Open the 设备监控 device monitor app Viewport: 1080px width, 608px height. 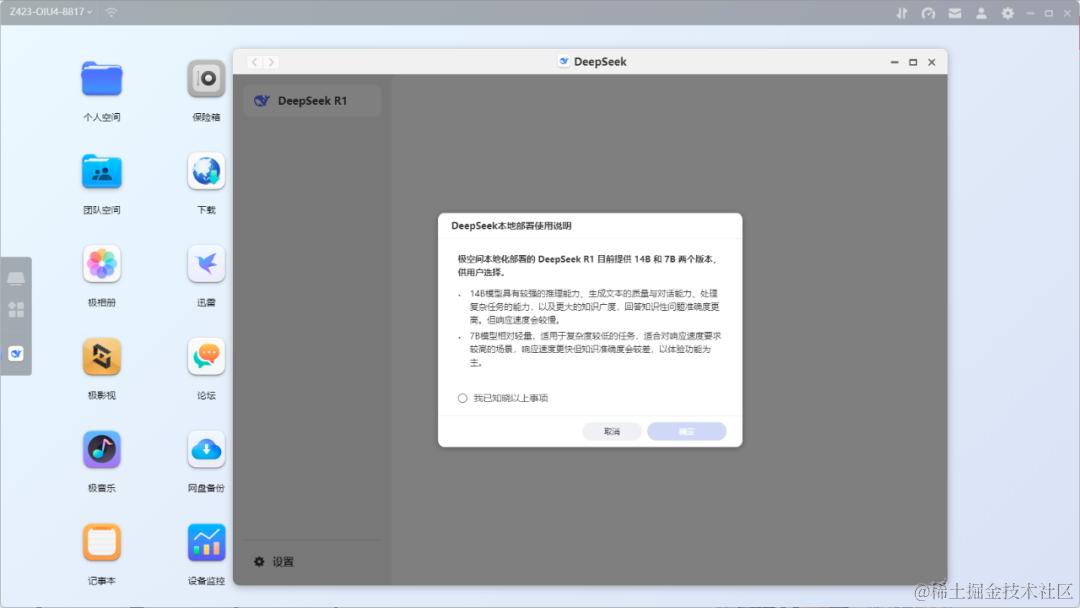pyautogui.click(x=205, y=541)
